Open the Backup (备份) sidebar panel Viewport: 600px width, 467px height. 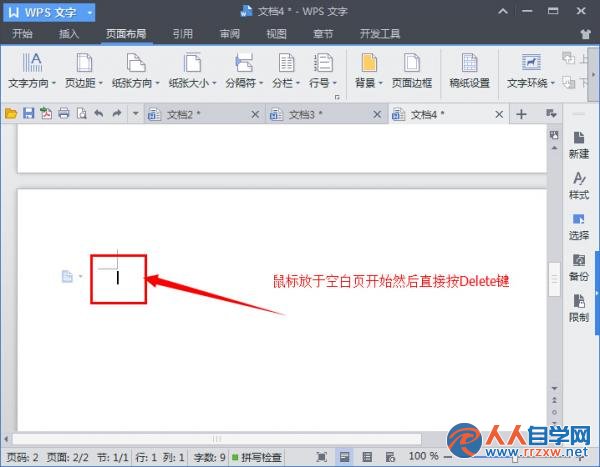[579, 268]
